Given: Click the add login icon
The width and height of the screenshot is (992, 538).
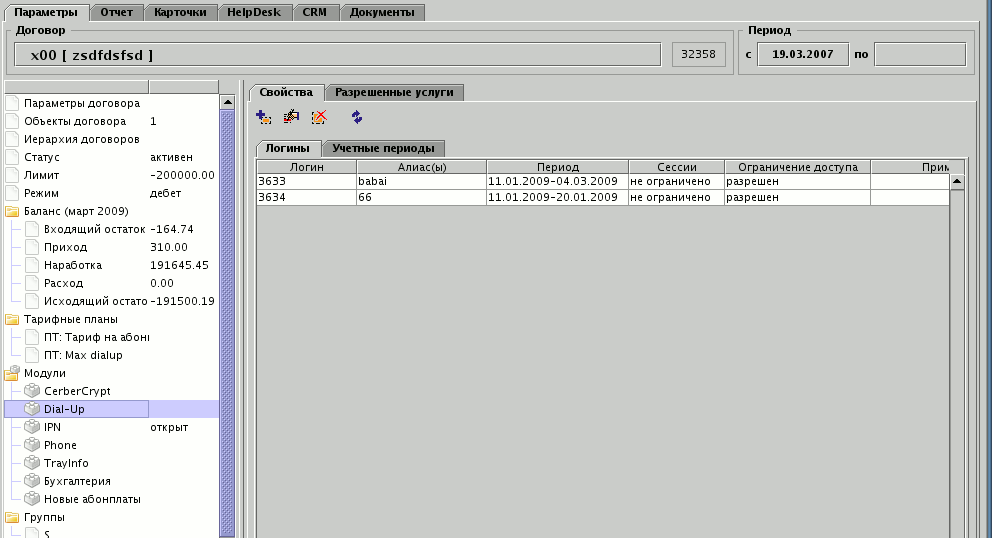Looking at the screenshot, I should tap(263, 117).
